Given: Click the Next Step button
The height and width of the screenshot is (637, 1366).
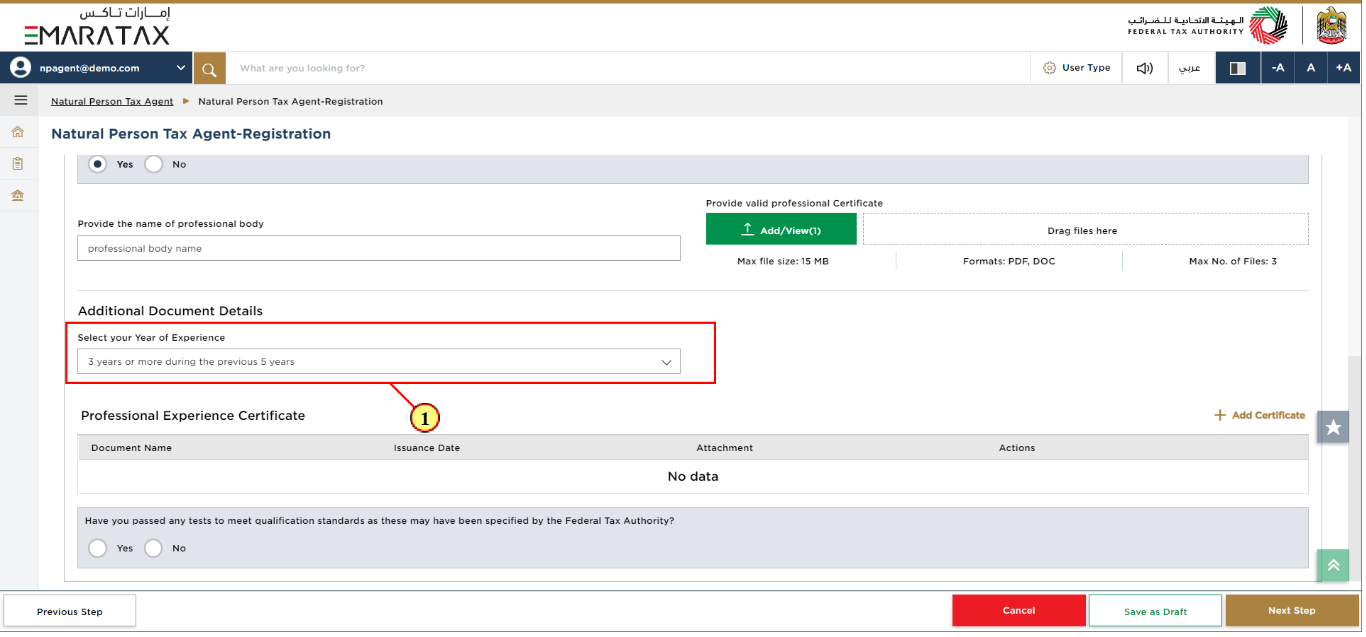Looking at the screenshot, I should click(x=1292, y=611).
